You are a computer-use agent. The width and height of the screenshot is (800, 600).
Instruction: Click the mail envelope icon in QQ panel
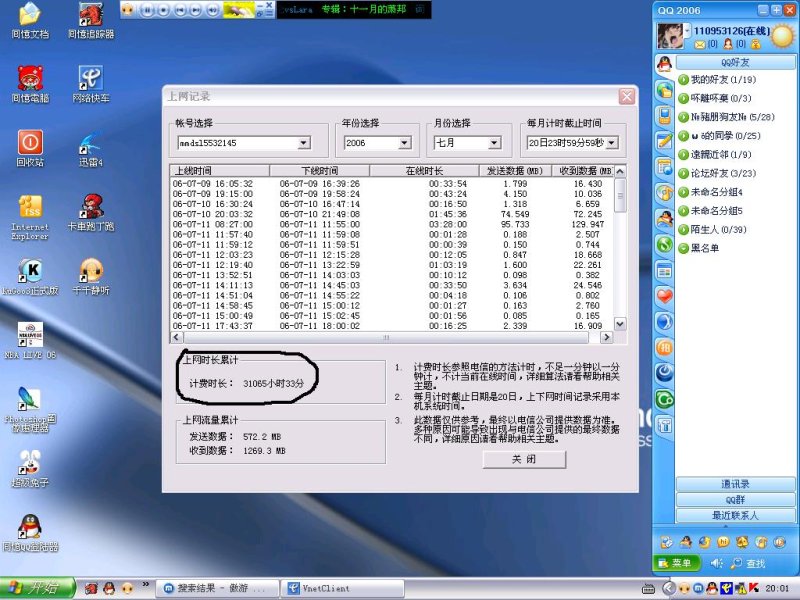point(700,44)
